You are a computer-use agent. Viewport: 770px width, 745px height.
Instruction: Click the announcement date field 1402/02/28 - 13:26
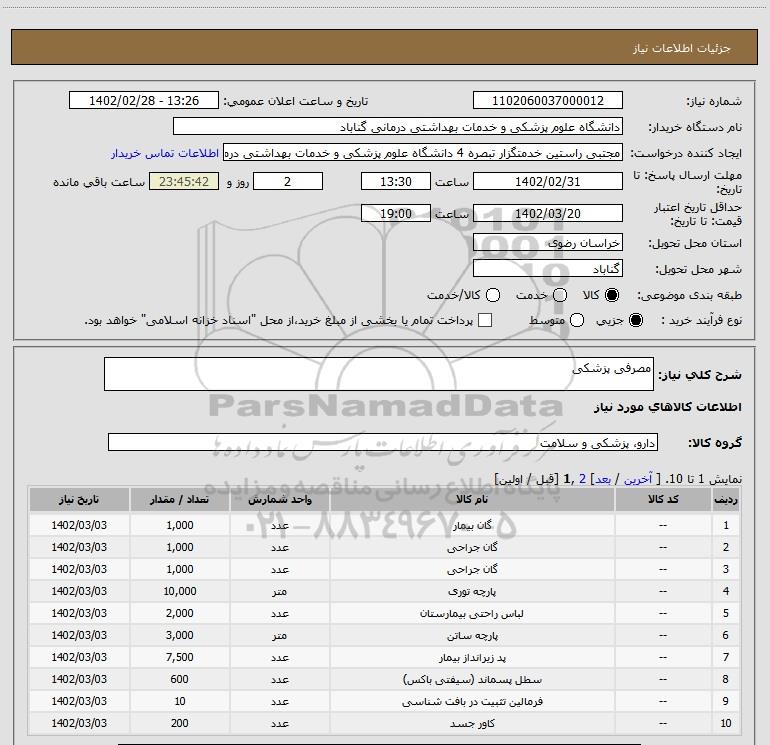point(144,100)
